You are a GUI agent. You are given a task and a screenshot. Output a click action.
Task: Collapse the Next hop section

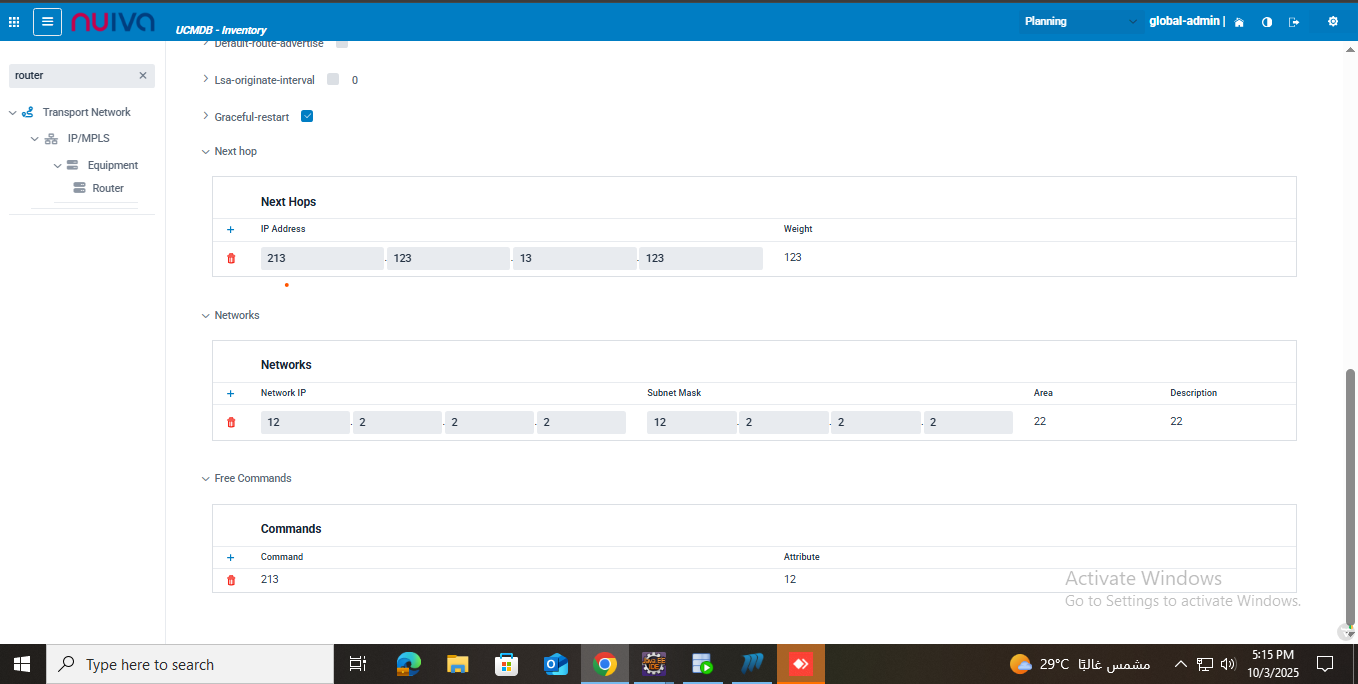(206, 152)
